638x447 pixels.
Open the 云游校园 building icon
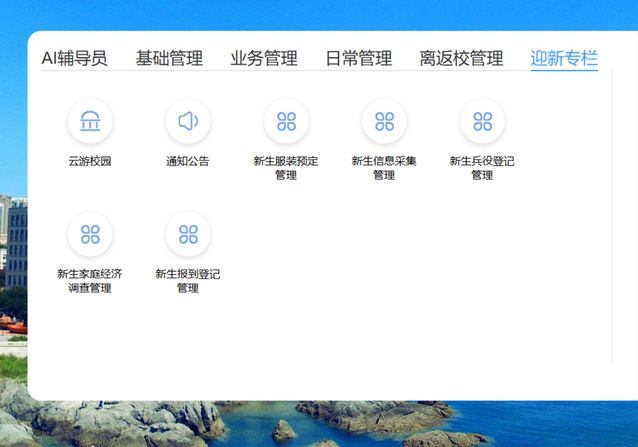point(90,122)
